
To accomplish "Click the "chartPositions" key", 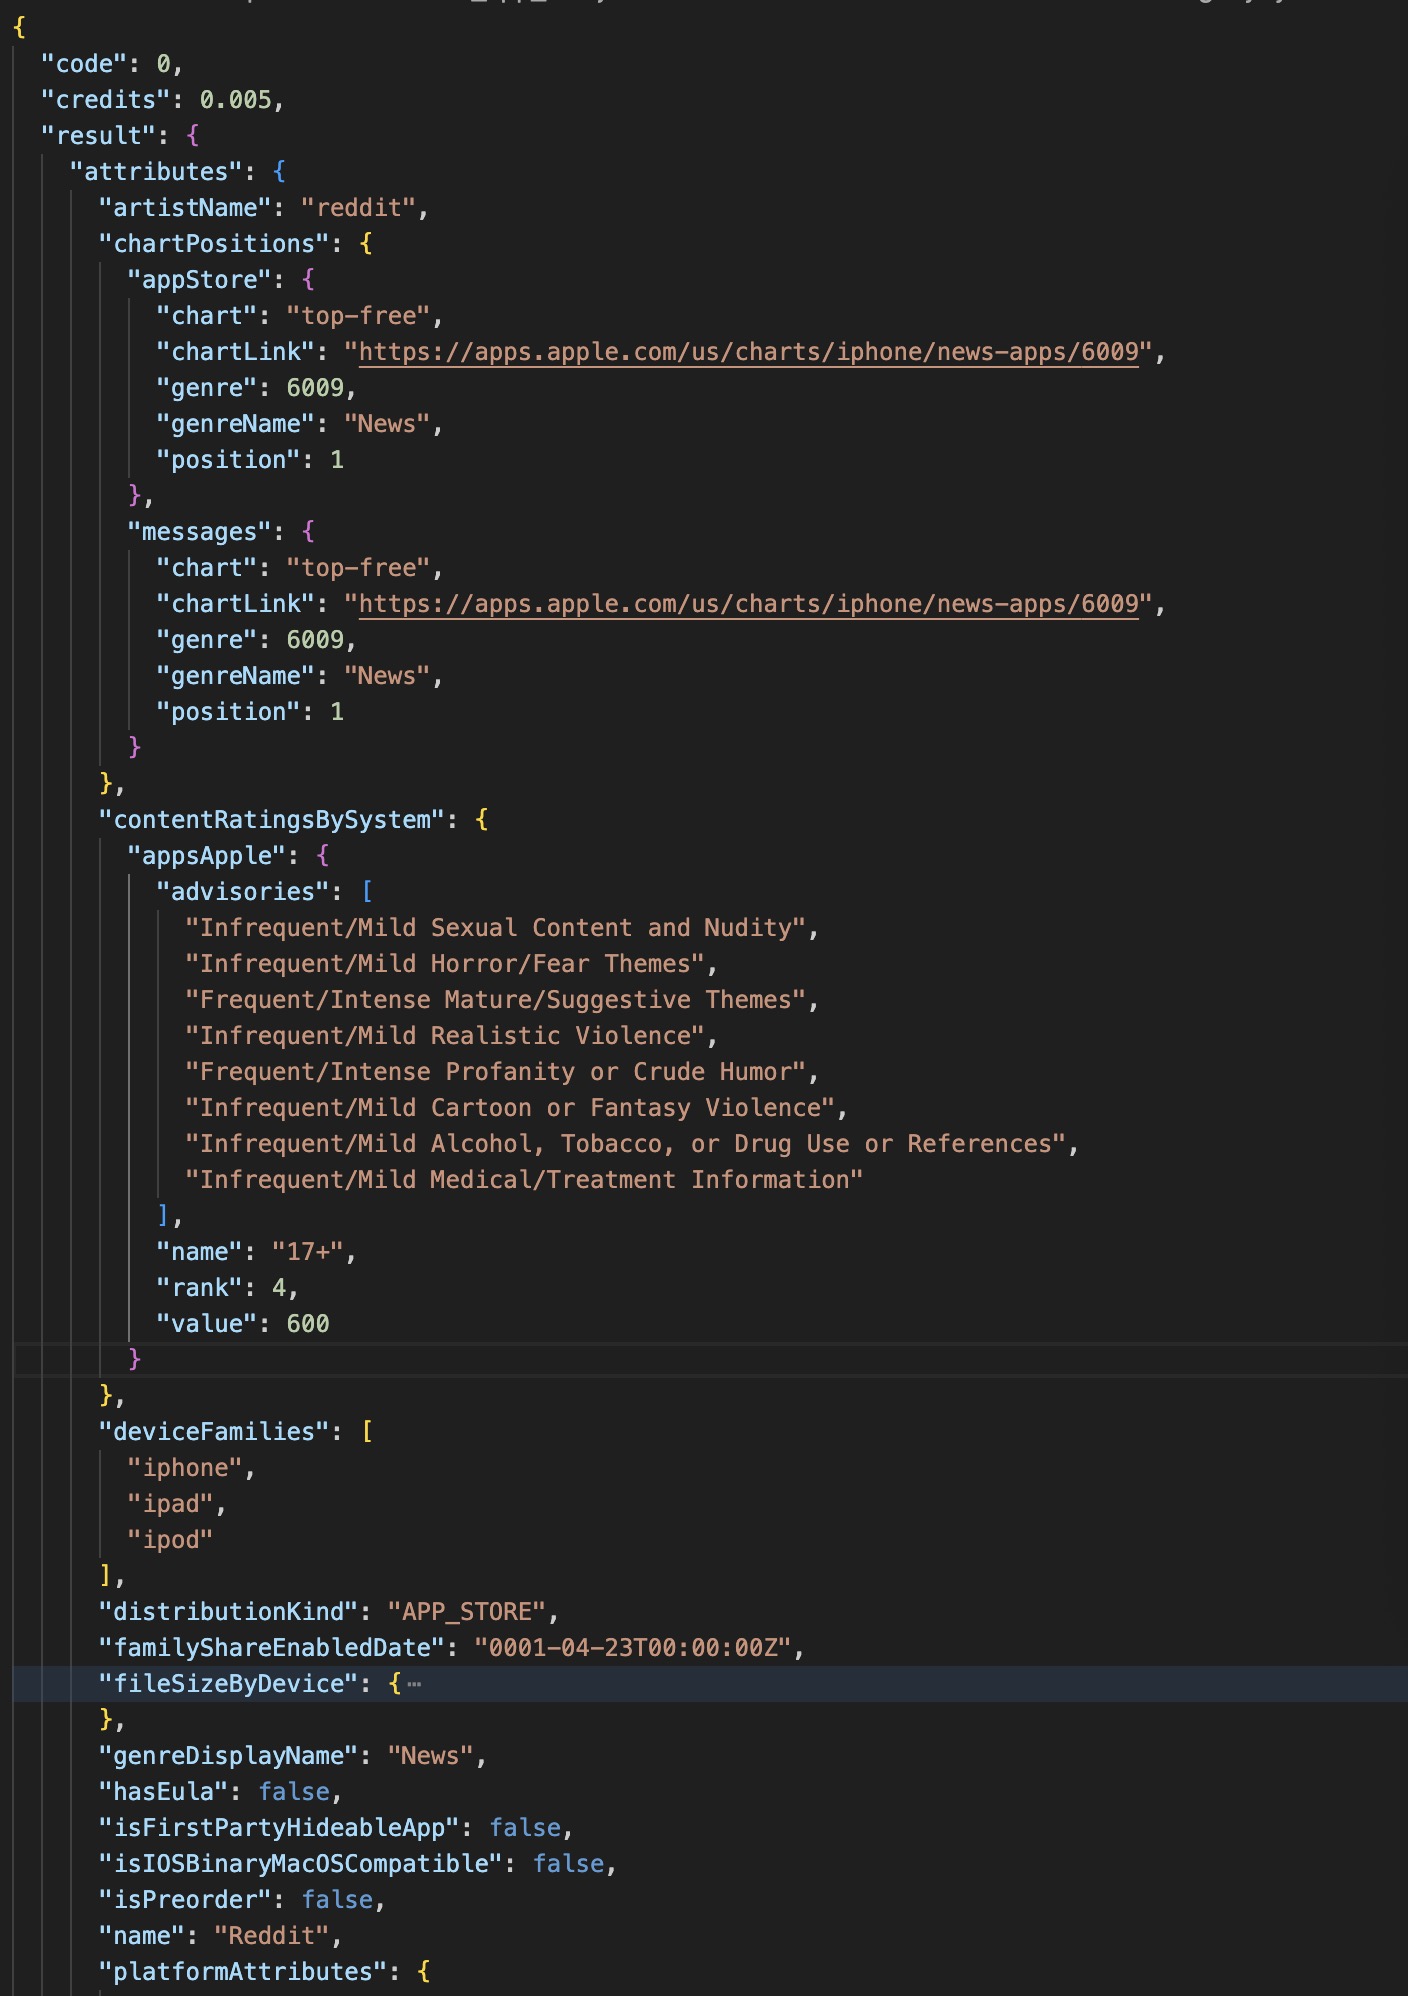I will coord(214,244).
